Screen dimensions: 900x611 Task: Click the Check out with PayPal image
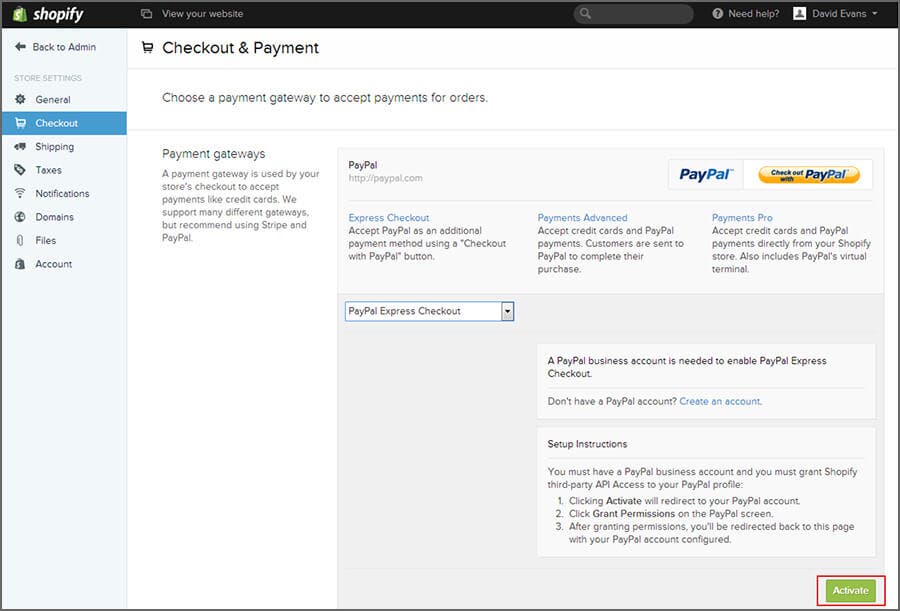tap(808, 175)
